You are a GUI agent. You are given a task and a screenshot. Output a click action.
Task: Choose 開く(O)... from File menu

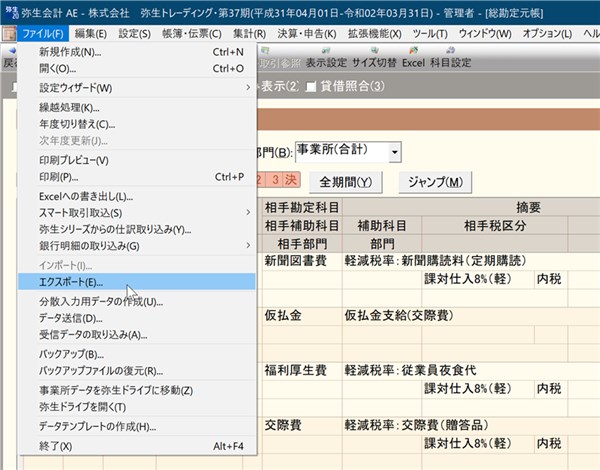click(x=137, y=69)
